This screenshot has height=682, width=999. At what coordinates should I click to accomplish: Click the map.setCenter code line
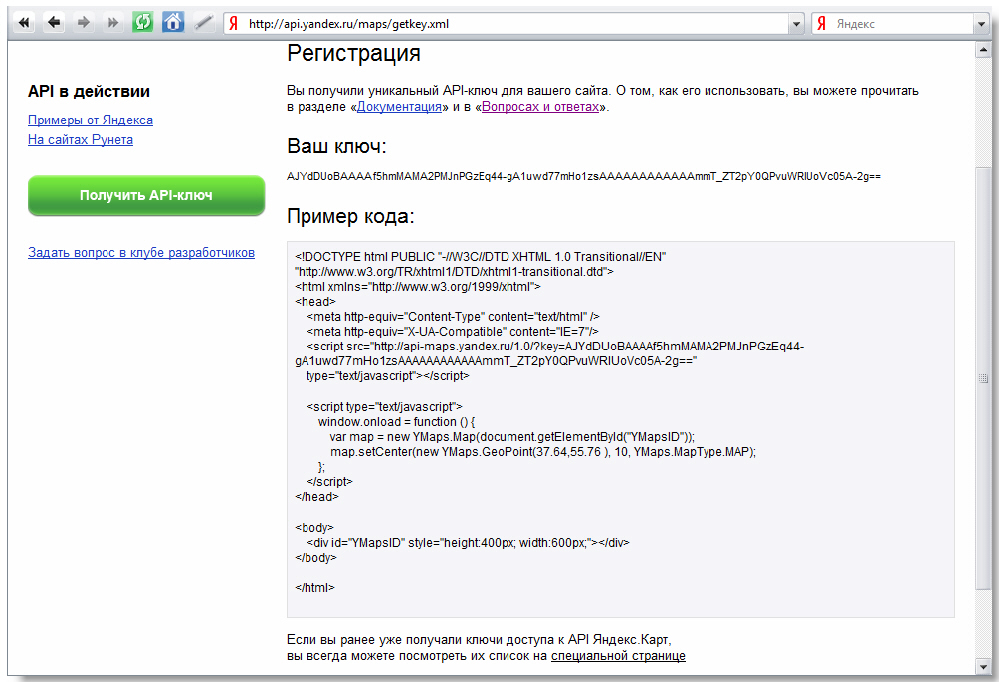543,452
